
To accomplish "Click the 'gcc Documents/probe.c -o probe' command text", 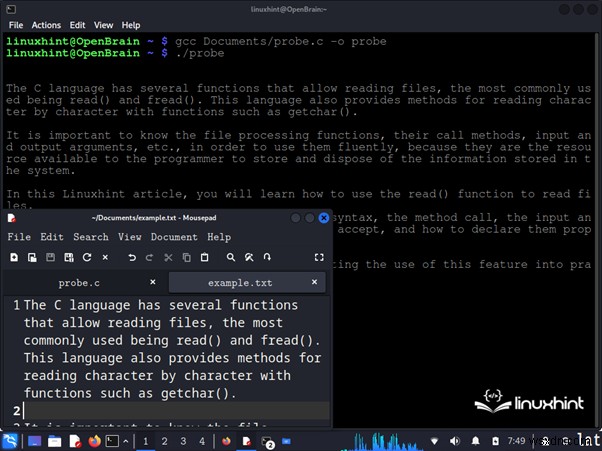I will click(x=281, y=41).
